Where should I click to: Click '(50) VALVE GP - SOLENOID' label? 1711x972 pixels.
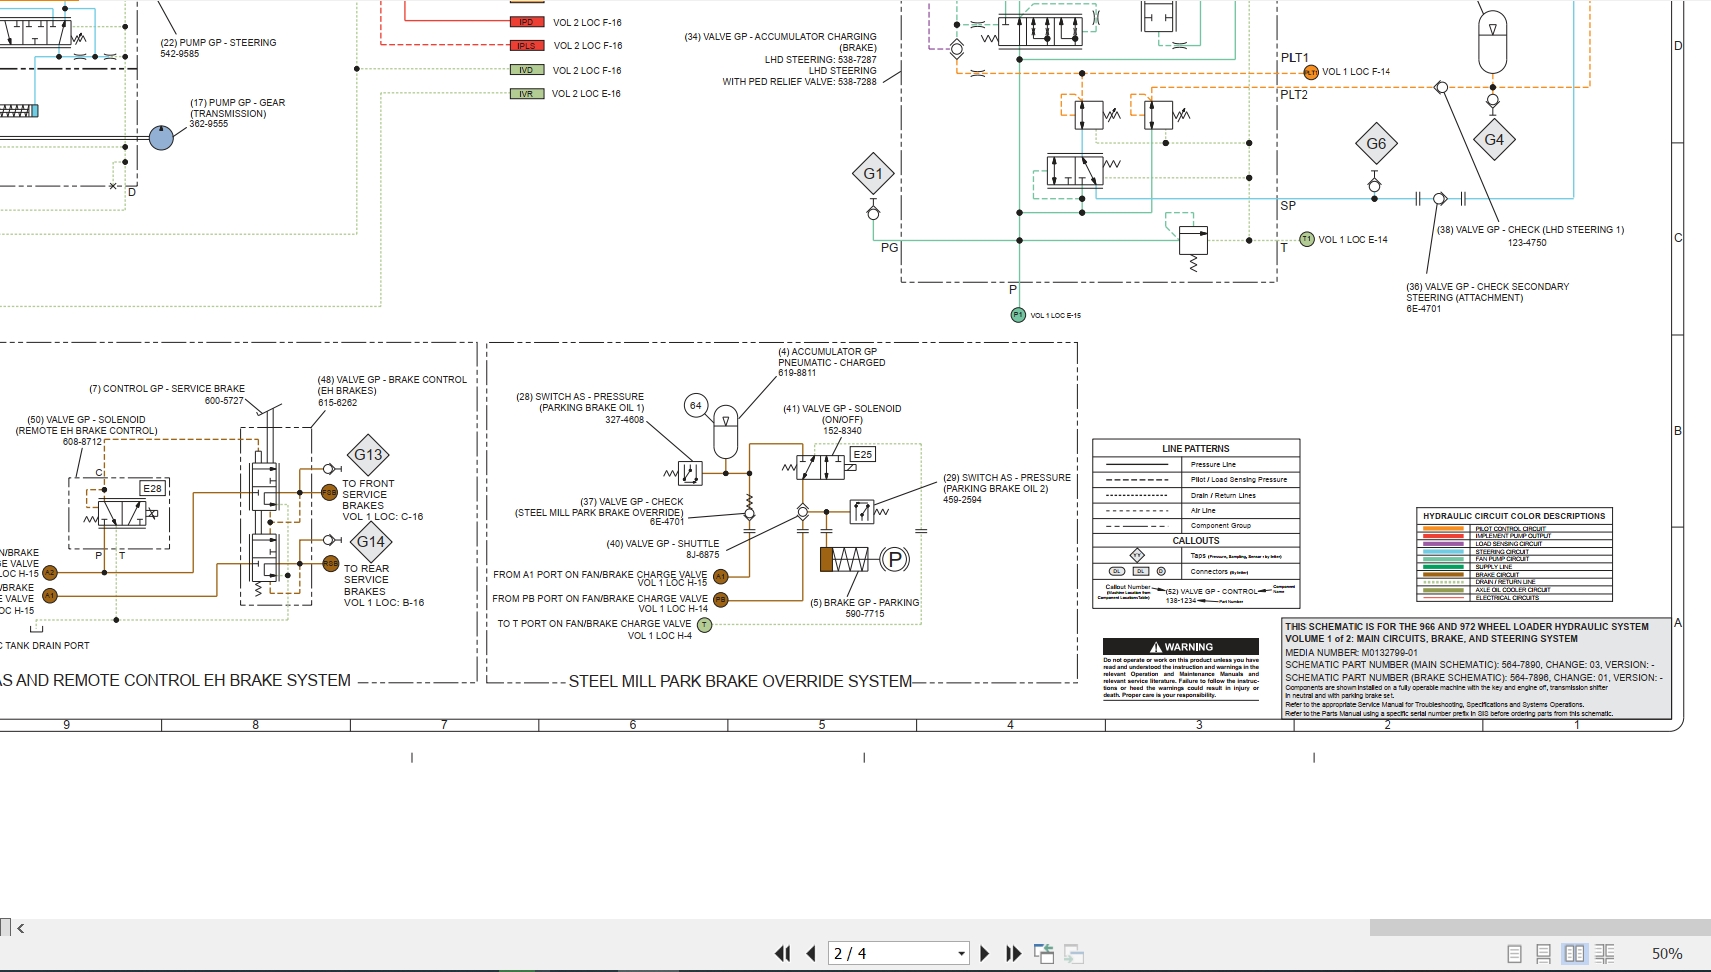tap(86, 420)
